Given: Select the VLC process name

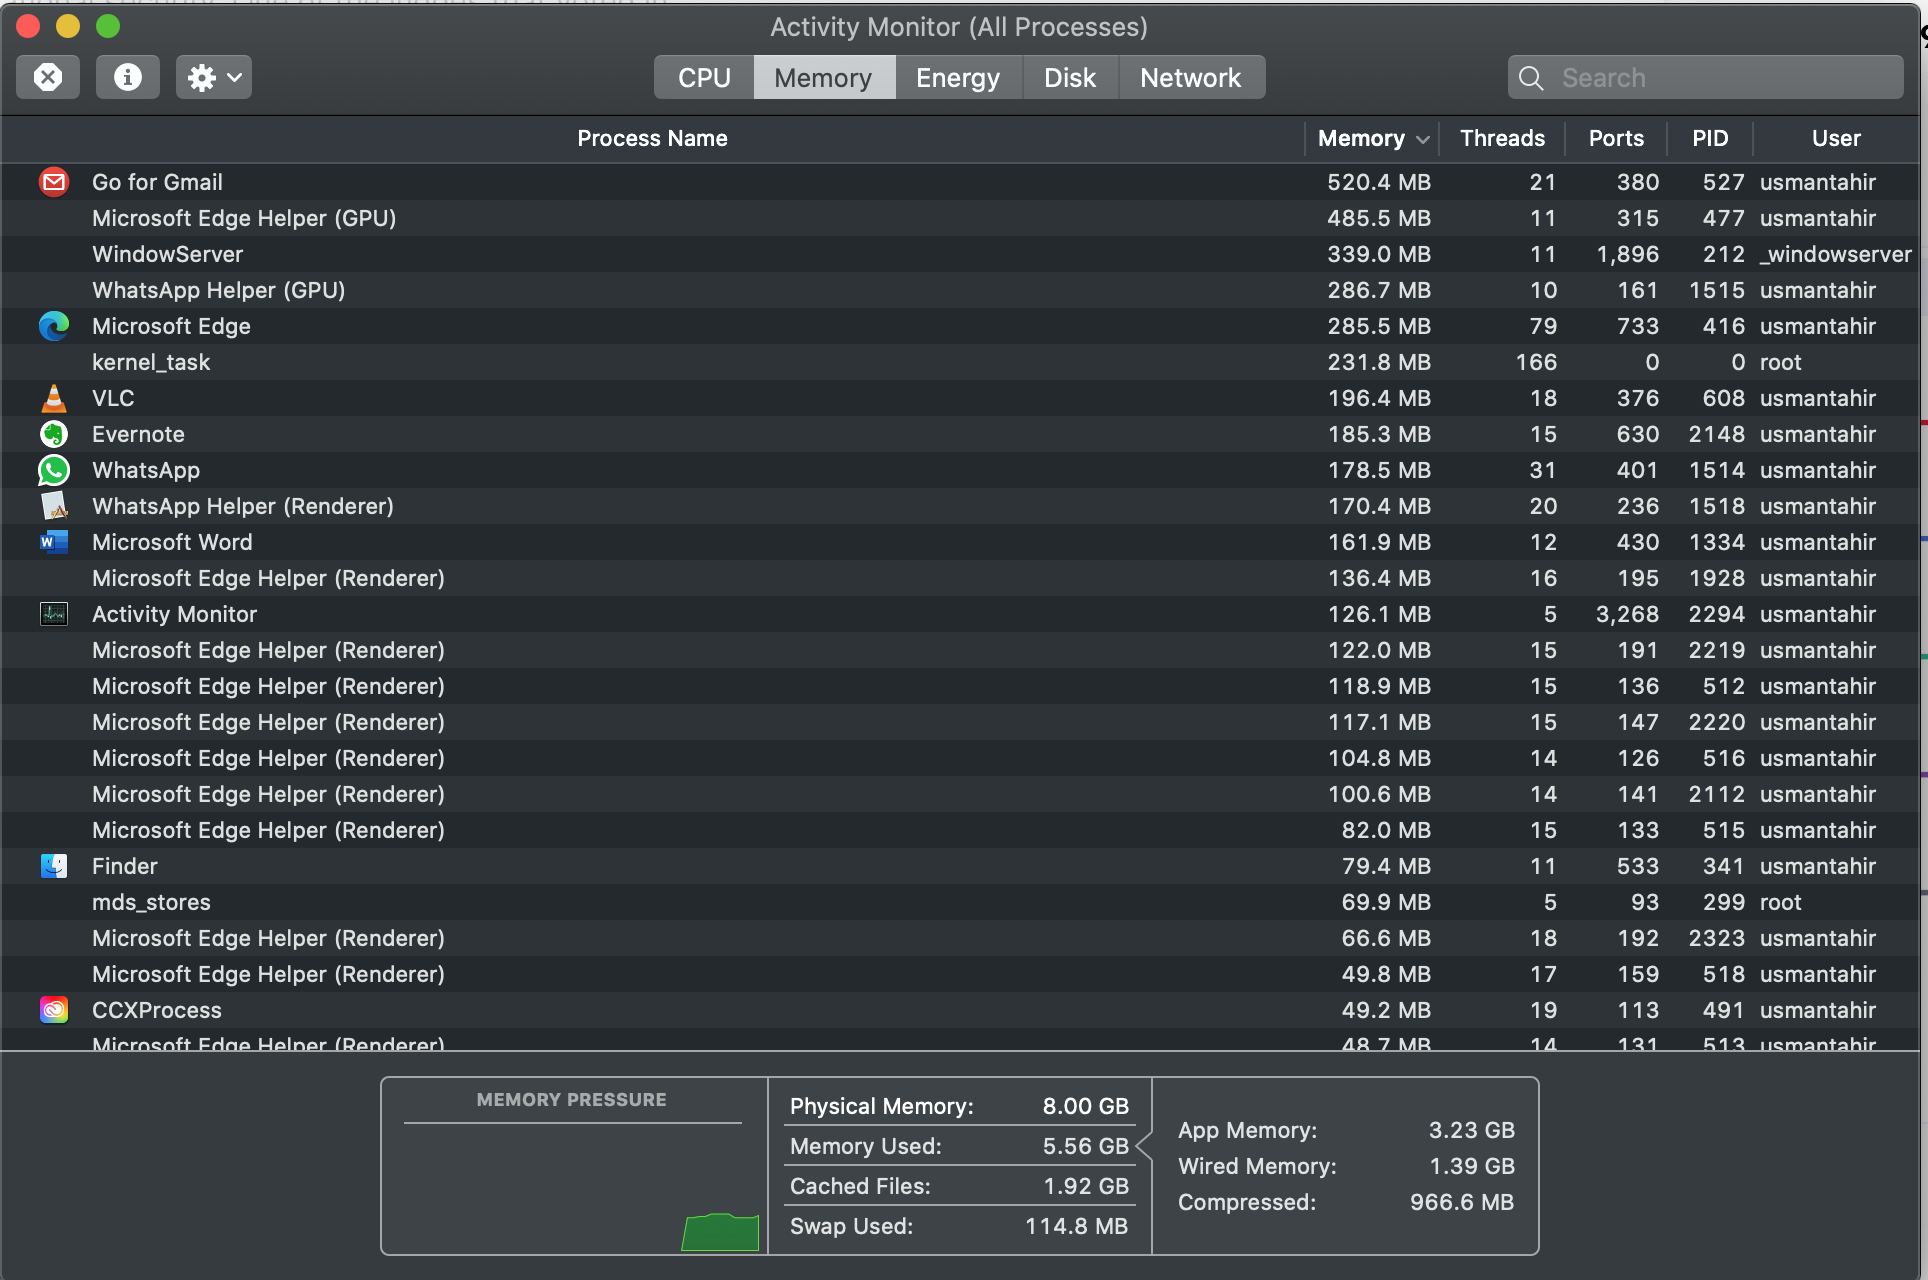Looking at the screenshot, I should pos(113,398).
